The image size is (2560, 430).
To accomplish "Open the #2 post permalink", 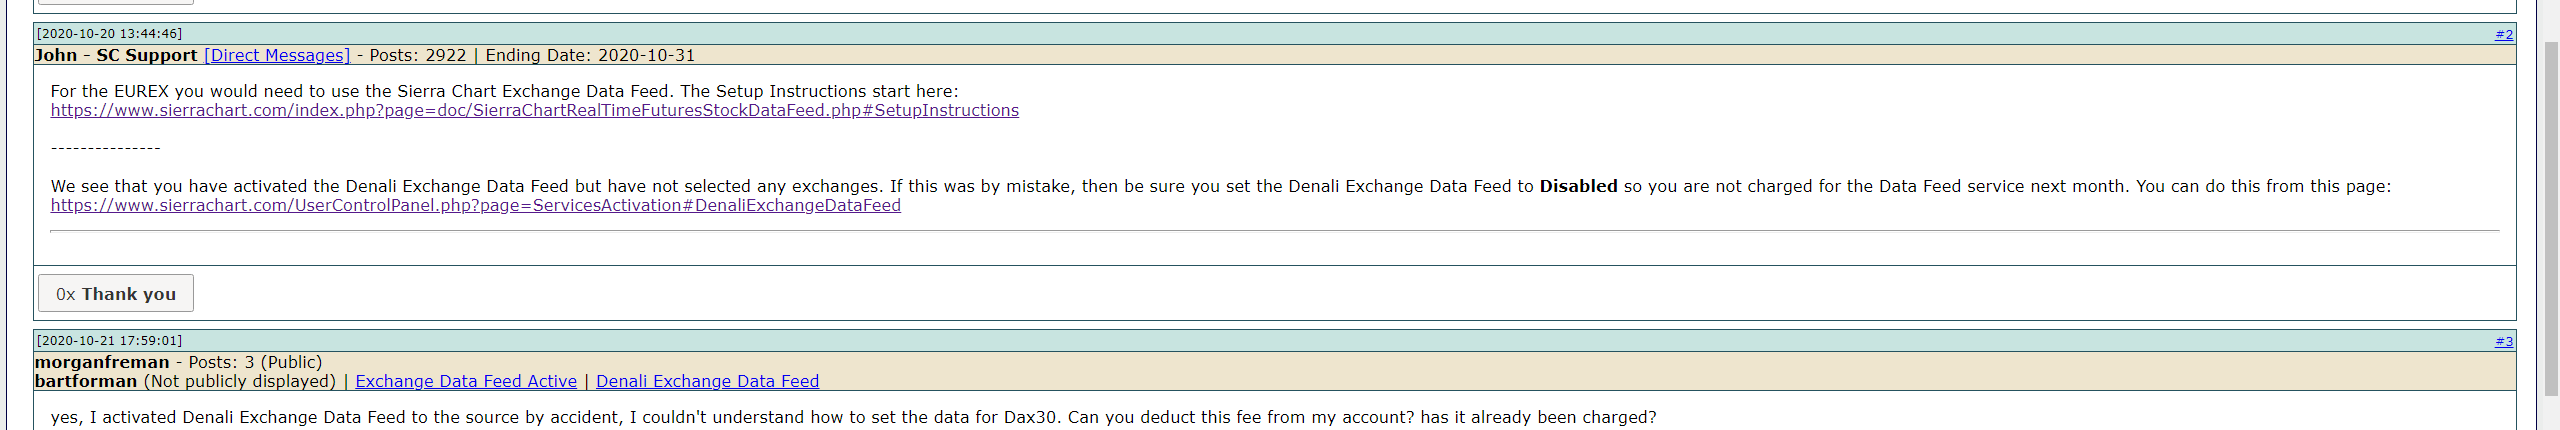I will click(x=2503, y=34).
